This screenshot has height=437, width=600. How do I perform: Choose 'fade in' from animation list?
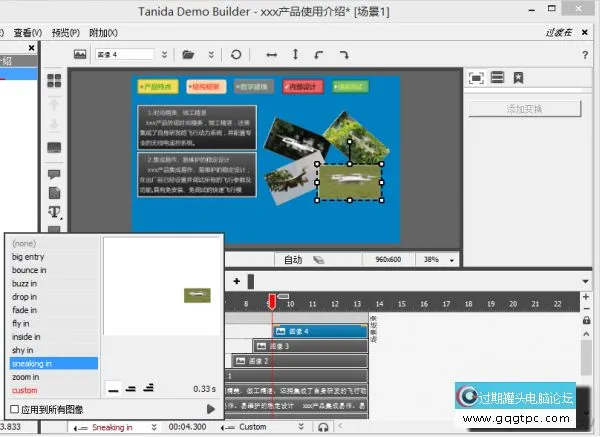pos(27,310)
